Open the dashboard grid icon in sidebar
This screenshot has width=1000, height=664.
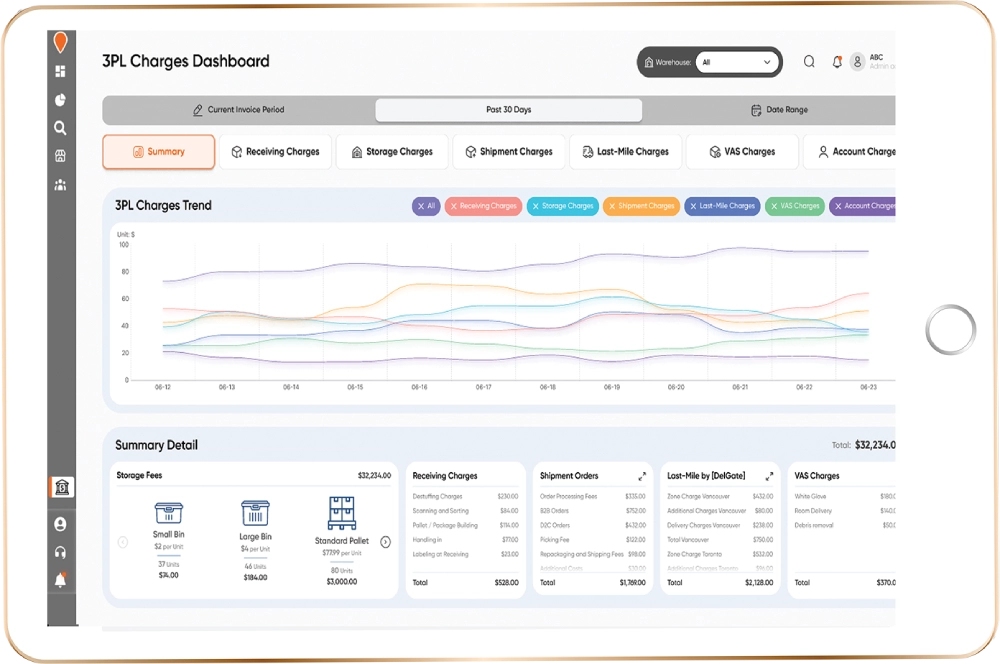tap(61, 72)
